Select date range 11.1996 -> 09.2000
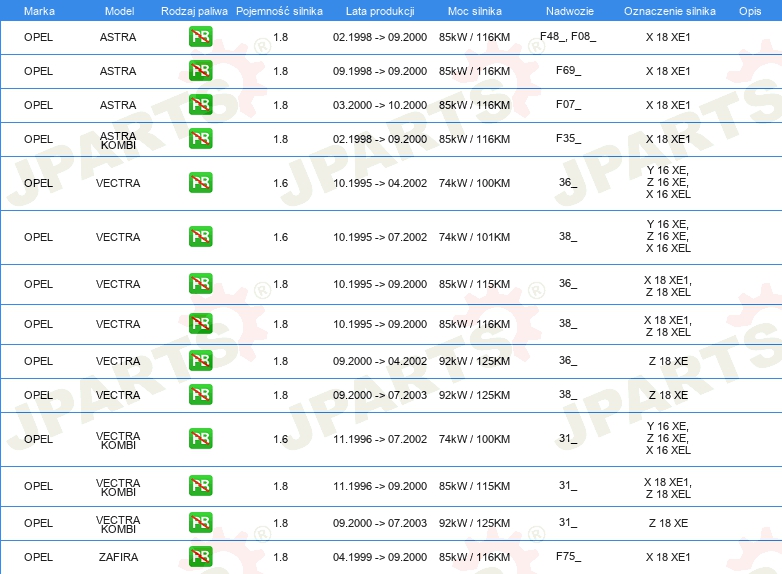This screenshot has height=574, width=782. (x=380, y=486)
